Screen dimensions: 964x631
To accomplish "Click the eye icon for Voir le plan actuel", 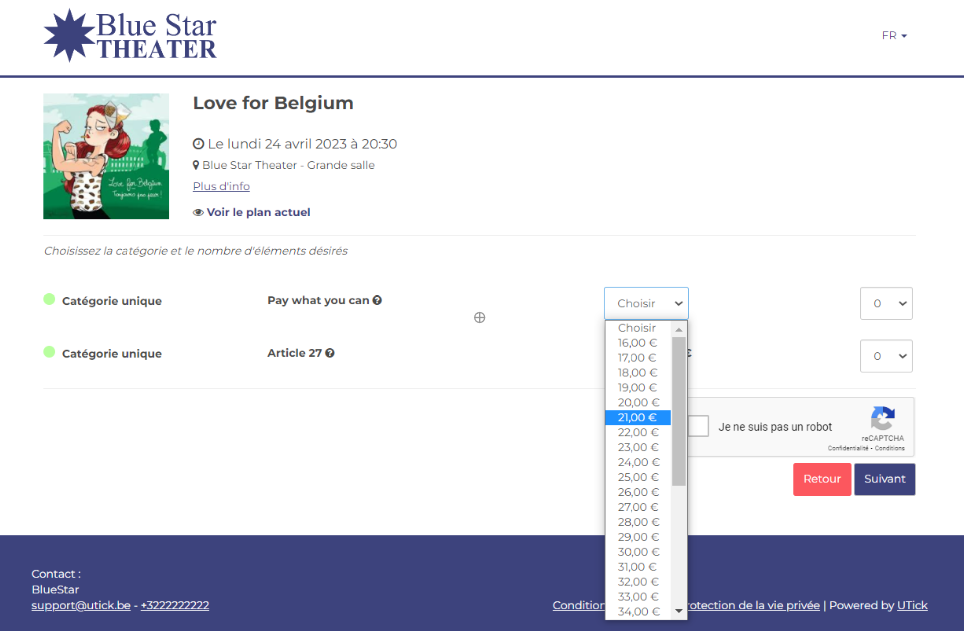I will pos(198,212).
